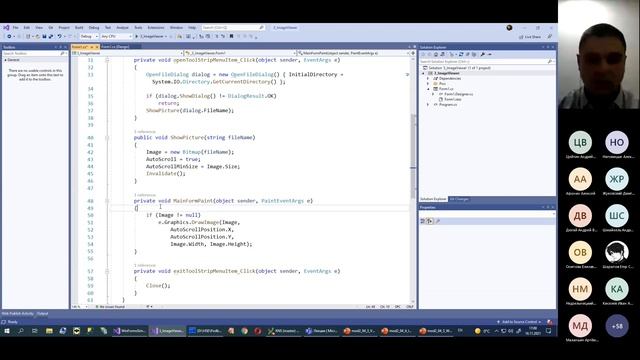Open the Any CPU platform dropdown

tap(116, 36)
